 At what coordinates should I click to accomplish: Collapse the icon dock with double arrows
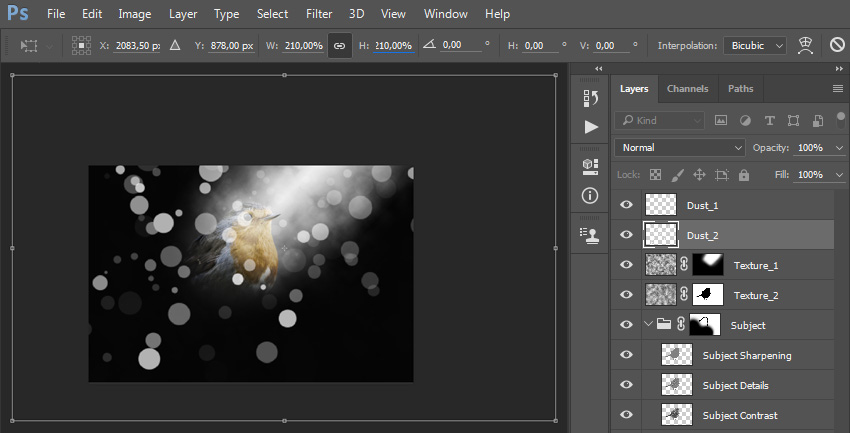[x=598, y=69]
